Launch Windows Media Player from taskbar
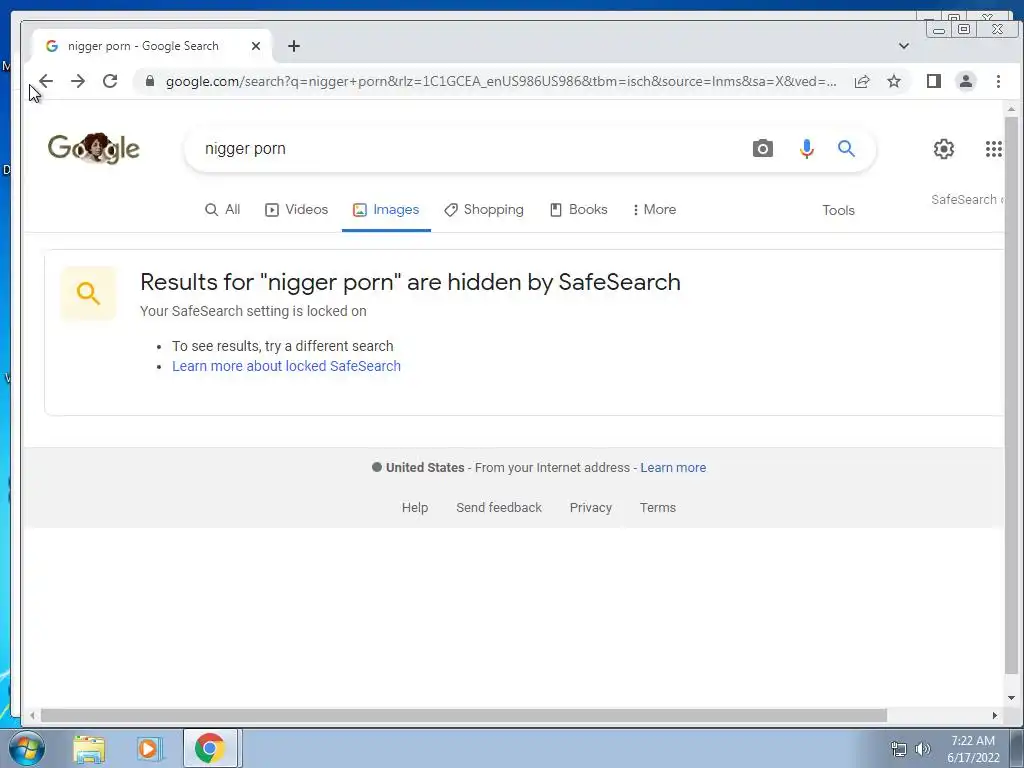 (x=148, y=749)
